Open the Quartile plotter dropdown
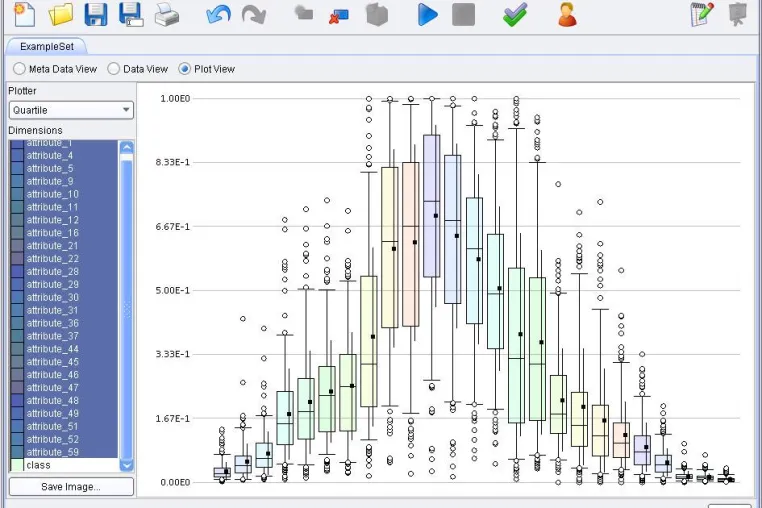 pyautogui.click(x=71, y=110)
